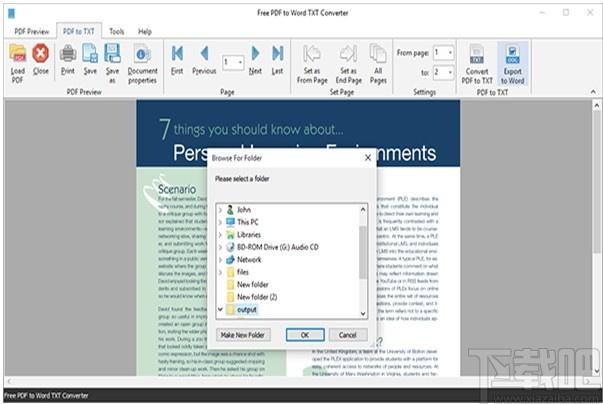Select the files folder
Image resolution: width=603 pixels, height=404 pixels.
238,272
